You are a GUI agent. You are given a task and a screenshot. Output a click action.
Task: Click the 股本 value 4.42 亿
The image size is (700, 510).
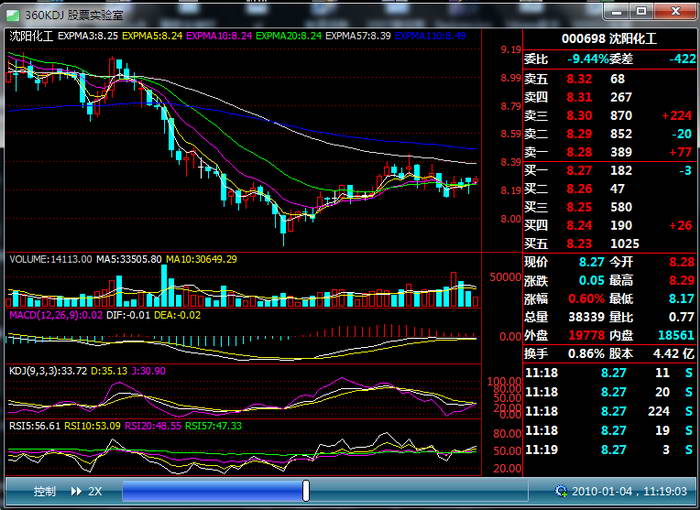pyautogui.click(x=674, y=354)
